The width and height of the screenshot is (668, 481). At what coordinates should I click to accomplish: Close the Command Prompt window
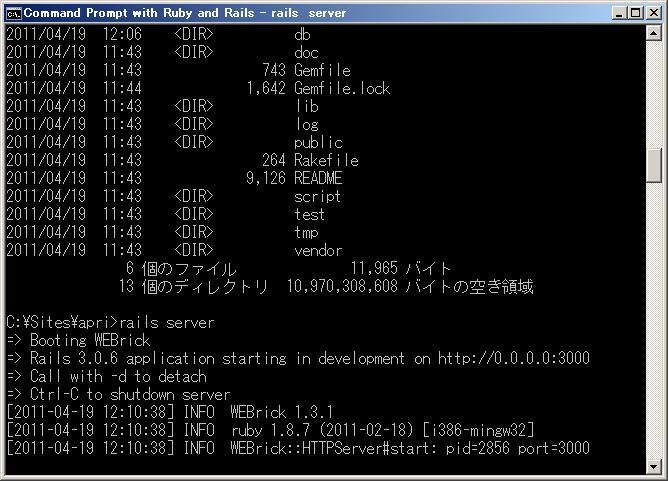tap(654, 13)
